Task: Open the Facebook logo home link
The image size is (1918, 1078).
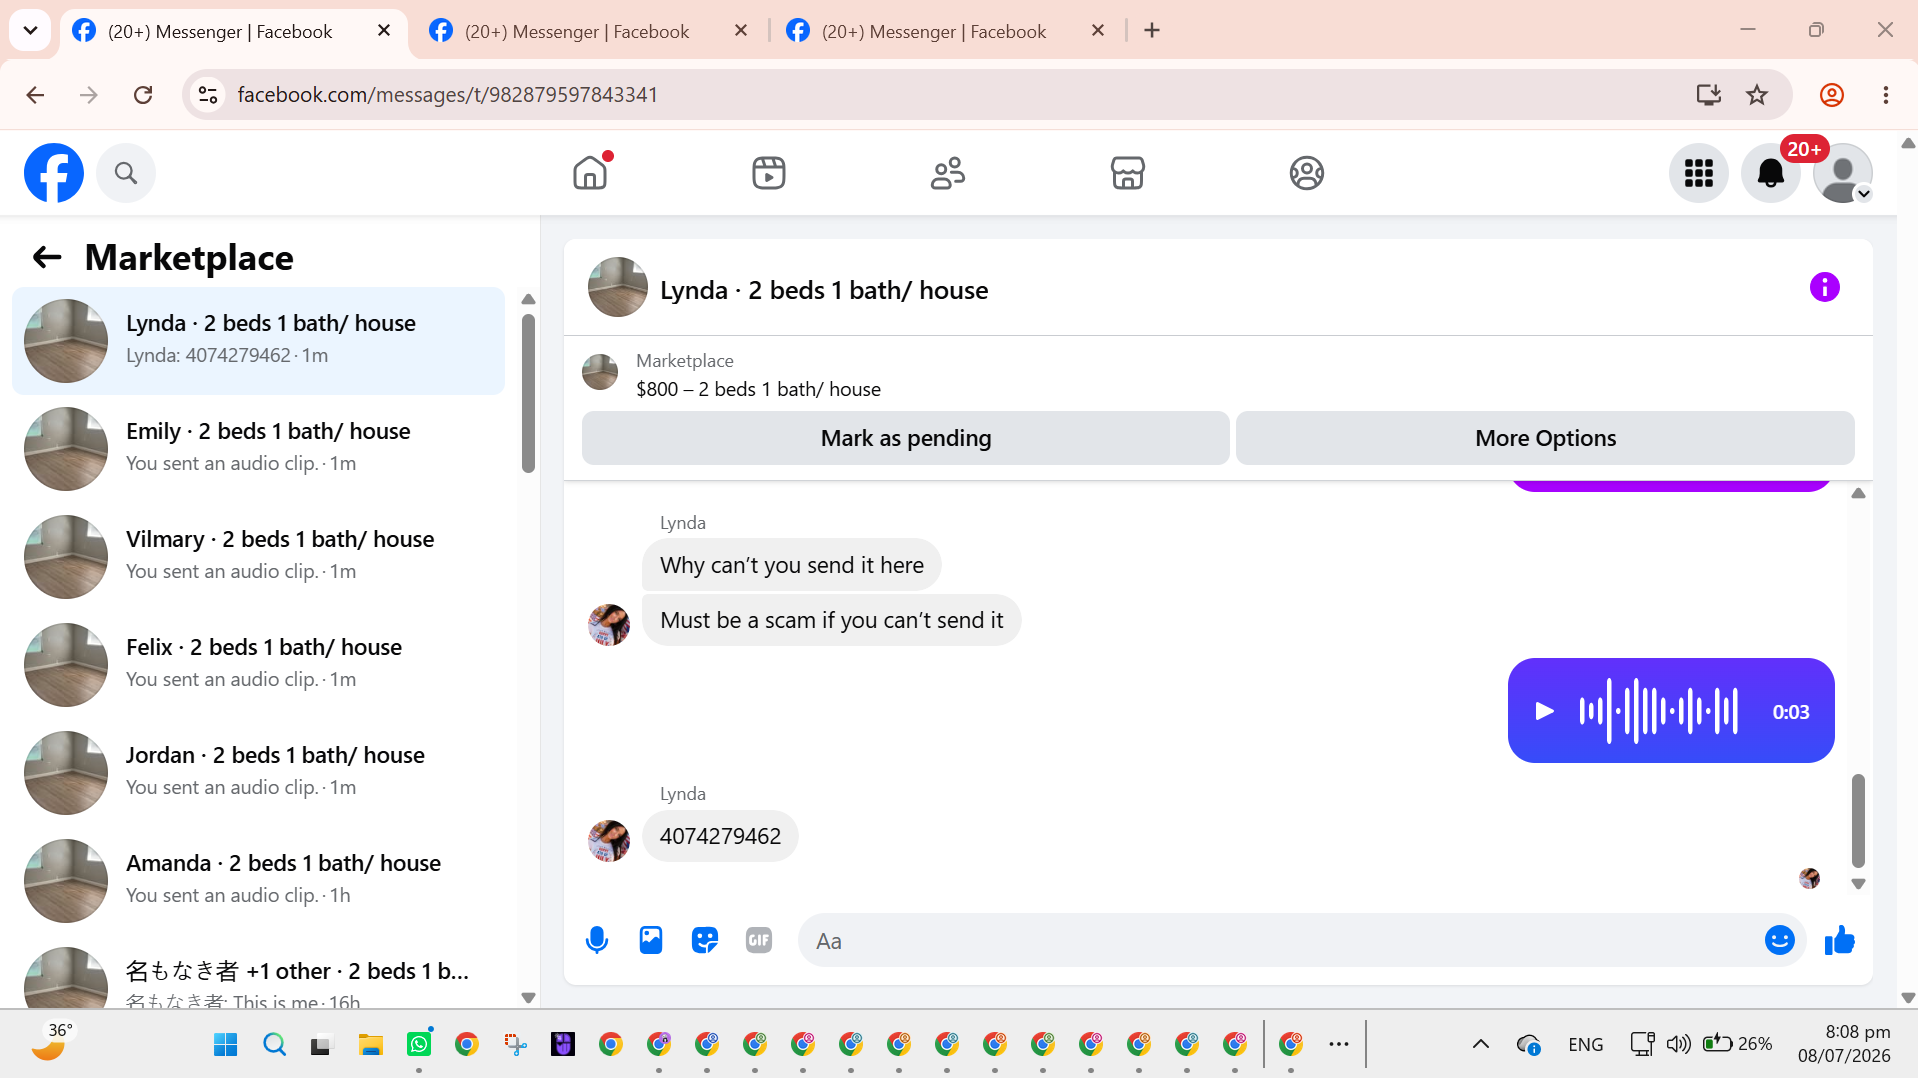Action: point(54,173)
